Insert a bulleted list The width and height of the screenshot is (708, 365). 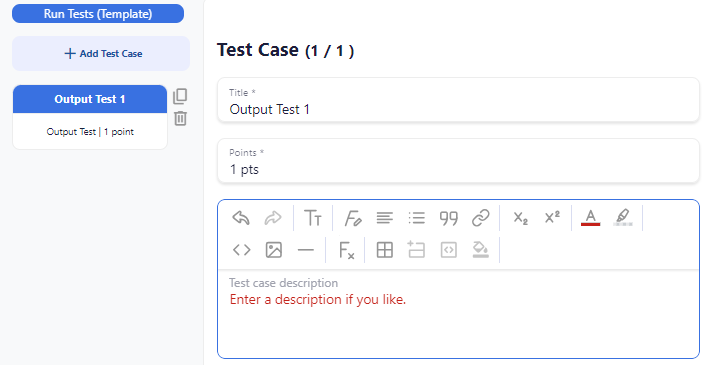coord(416,218)
